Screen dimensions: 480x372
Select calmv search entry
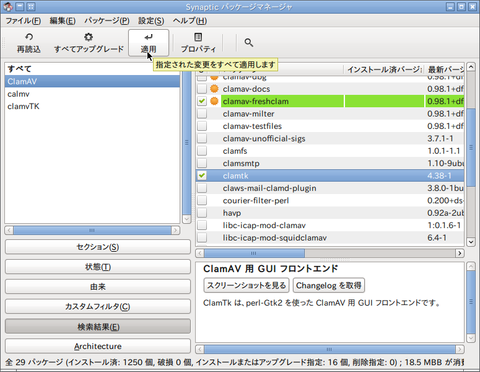tap(92, 94)
